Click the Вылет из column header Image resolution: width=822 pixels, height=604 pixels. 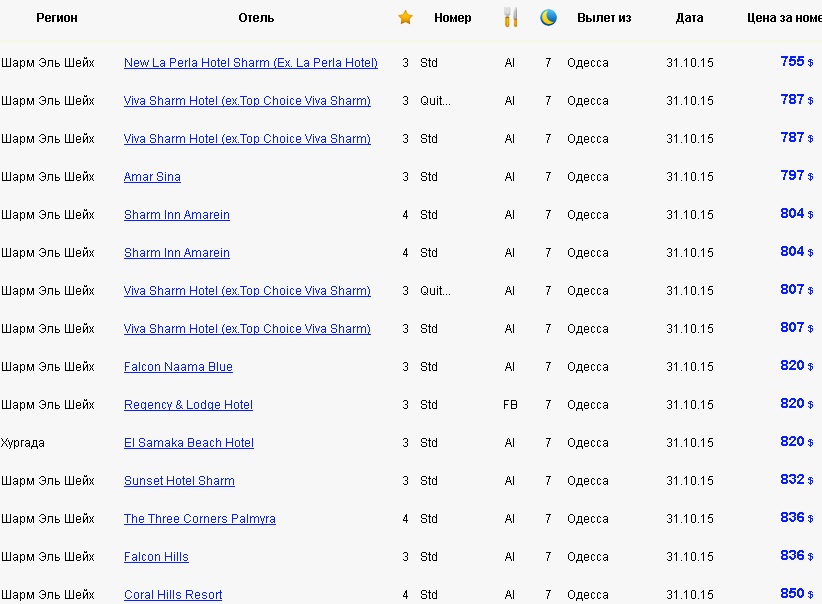coord(604,18)
